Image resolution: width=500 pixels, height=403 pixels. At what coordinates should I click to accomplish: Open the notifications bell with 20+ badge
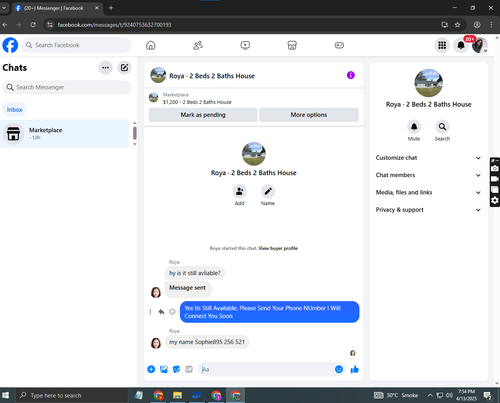click(x=461, y=45)
